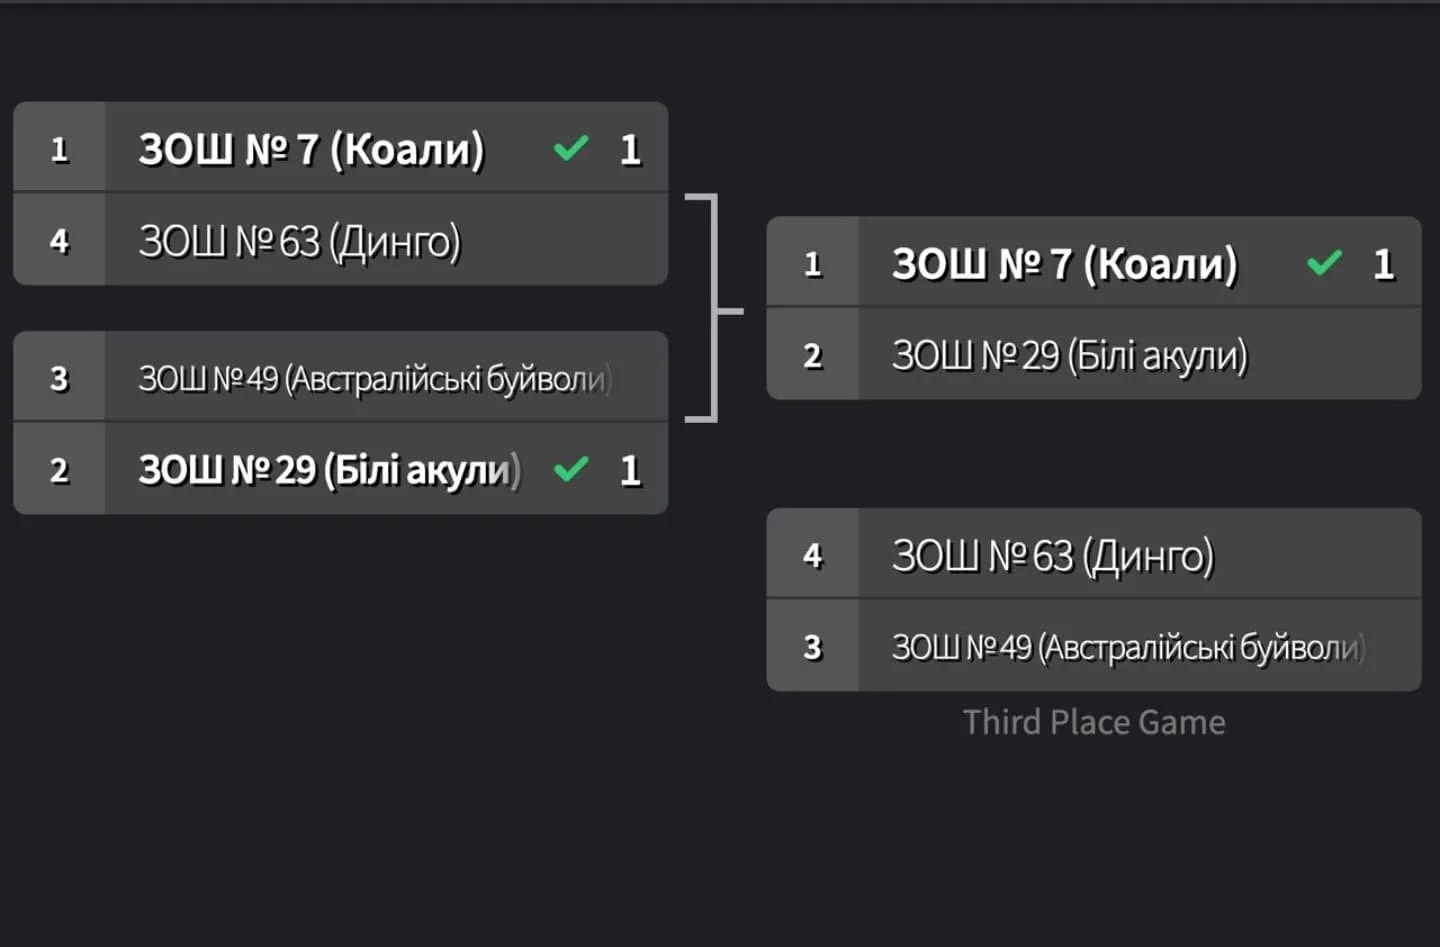Click seed 3 badge in second semifinal
The height and width of the screenshot is (947, 1440).
click(59, 378)
